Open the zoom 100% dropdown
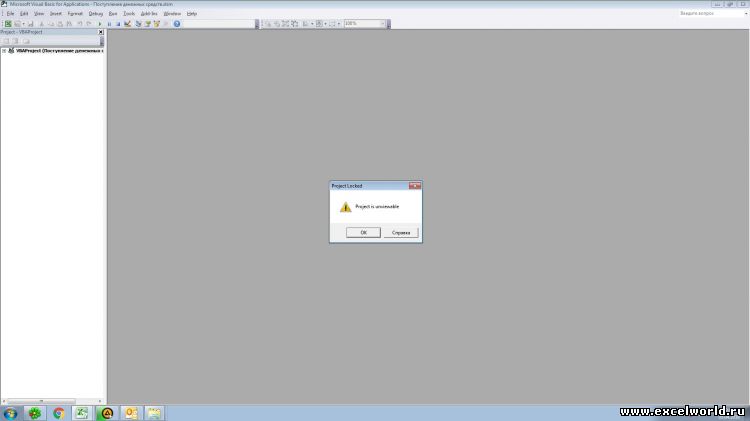Viewport: 750px width, 421px height. 382,23
